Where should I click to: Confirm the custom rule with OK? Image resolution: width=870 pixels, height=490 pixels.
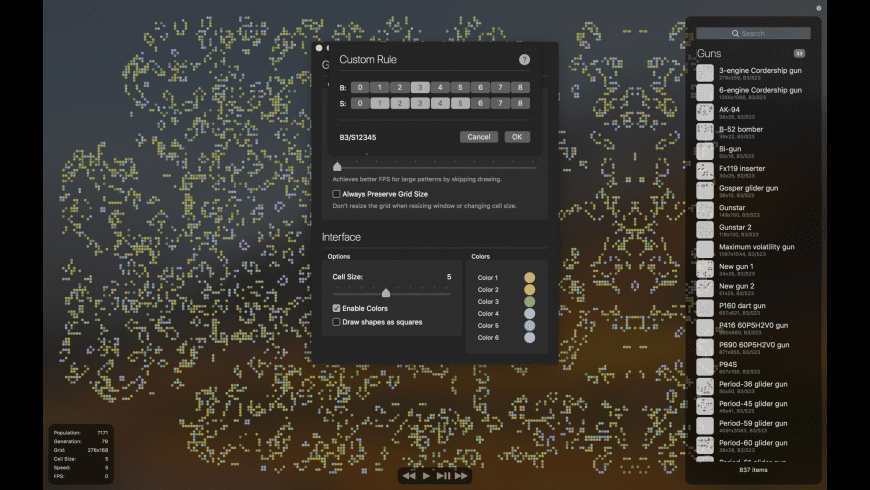517,137
